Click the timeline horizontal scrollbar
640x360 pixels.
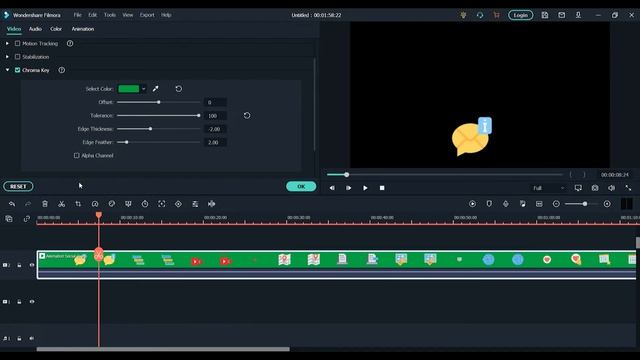click(163, 349)
